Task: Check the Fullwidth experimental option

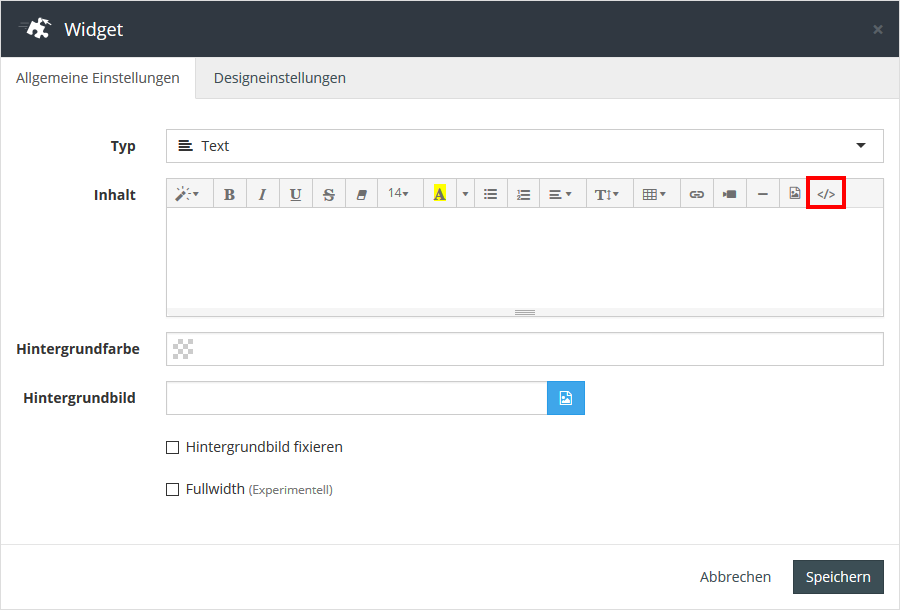Action: pos(172,490)
